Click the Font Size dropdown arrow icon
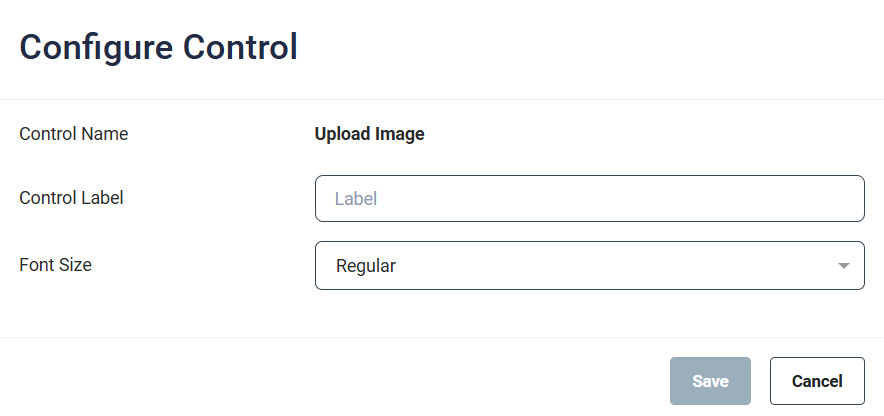 tap(844, 266)
